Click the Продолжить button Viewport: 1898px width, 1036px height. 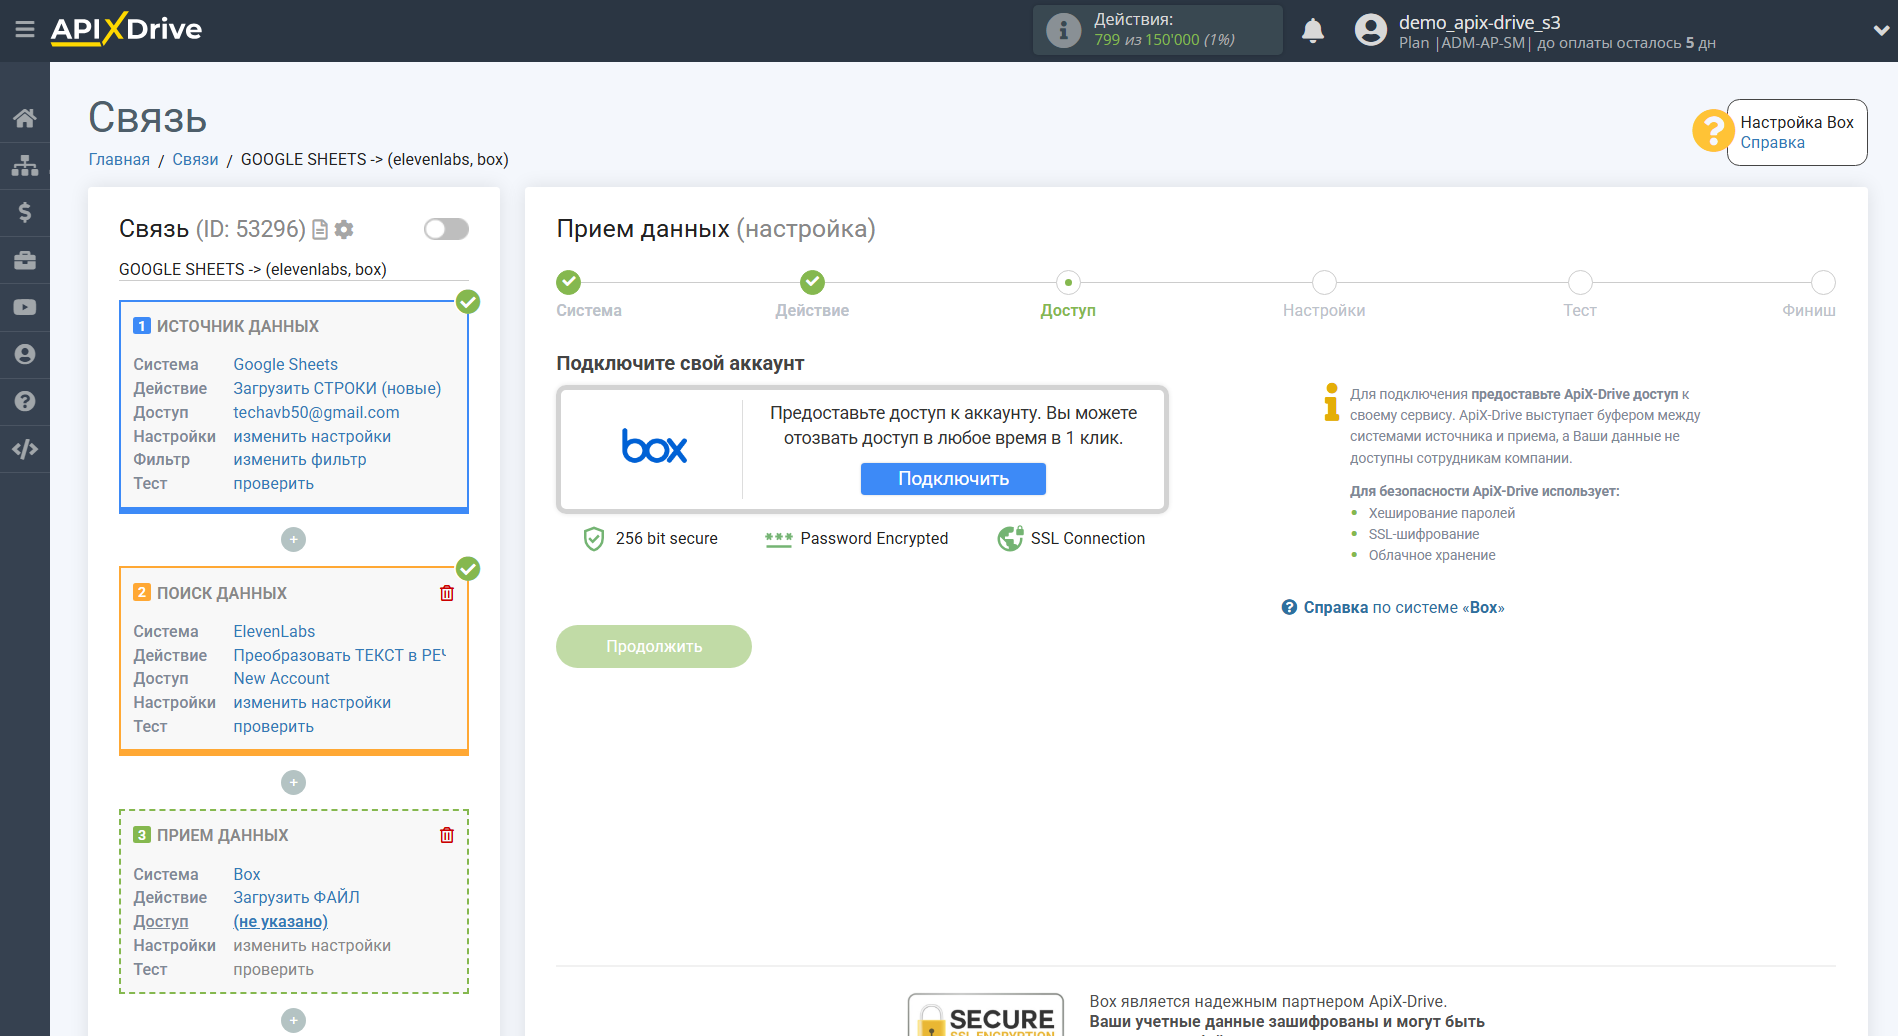point(654,646)
